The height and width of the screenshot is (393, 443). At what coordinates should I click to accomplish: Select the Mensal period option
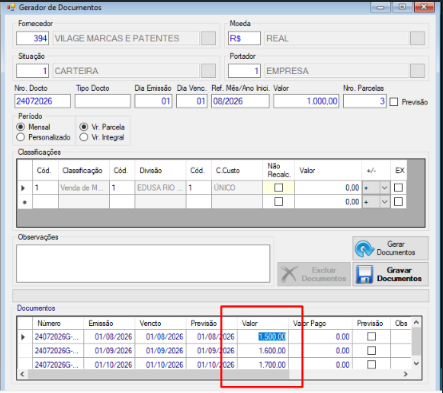coord(21,127)
